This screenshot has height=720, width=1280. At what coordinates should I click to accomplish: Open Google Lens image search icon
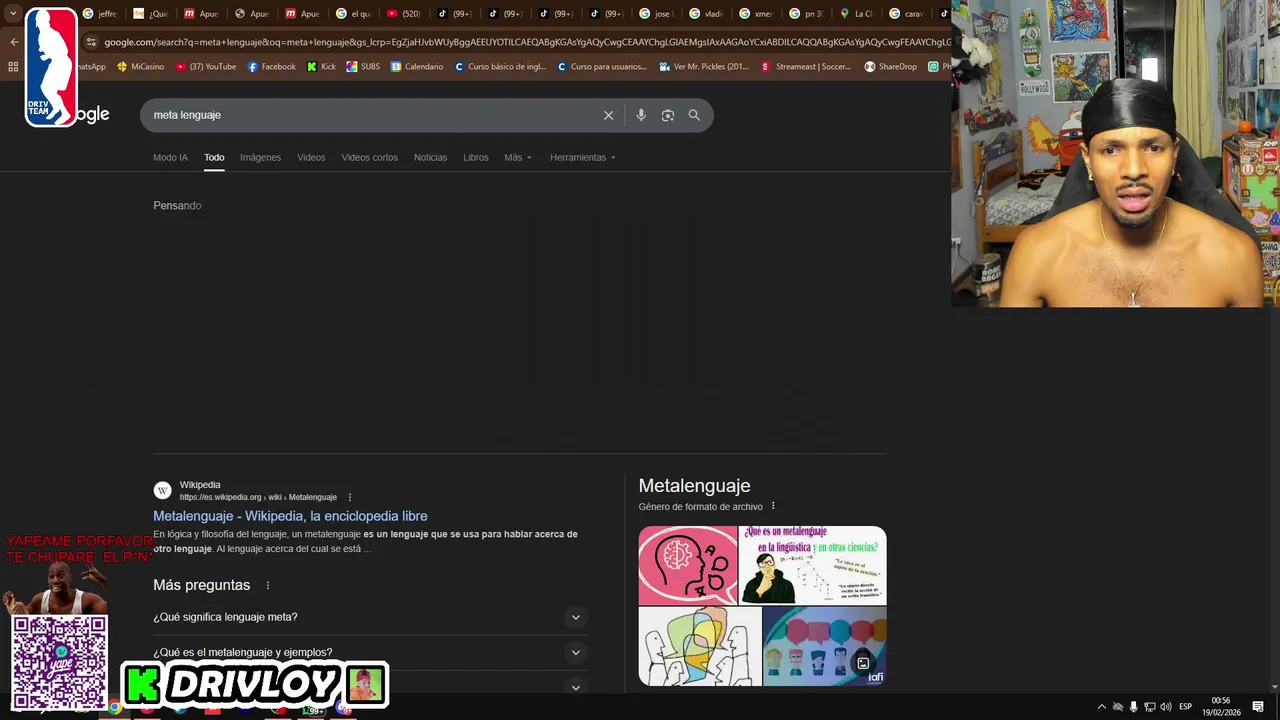tap(668, 115)
